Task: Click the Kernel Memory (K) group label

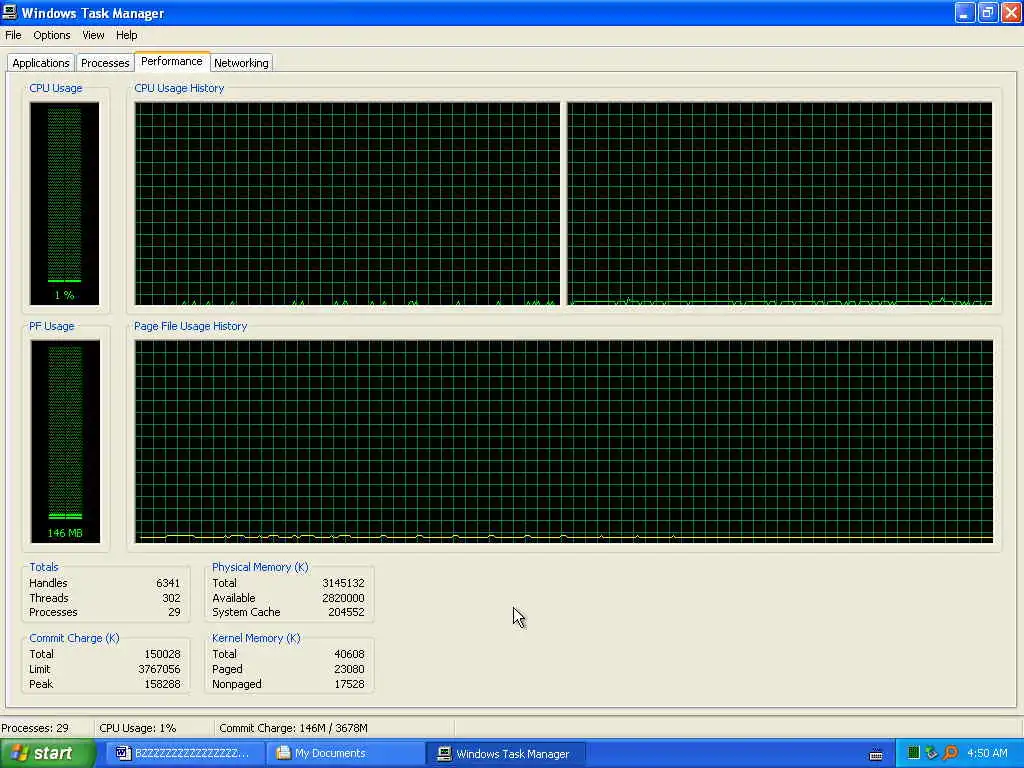Action: (x=256, y=638)
